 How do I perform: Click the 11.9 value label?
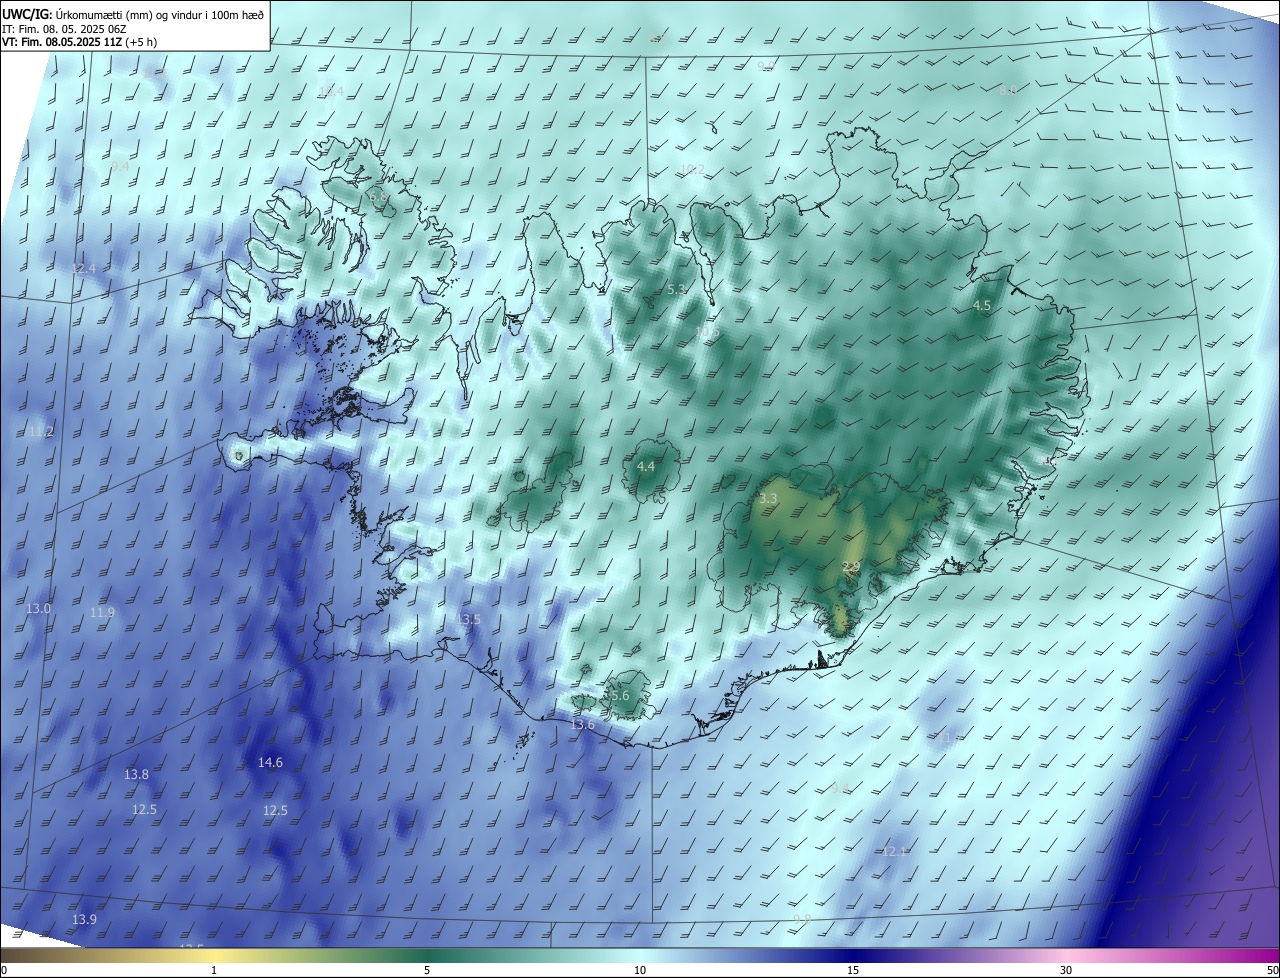coord(102,613)
